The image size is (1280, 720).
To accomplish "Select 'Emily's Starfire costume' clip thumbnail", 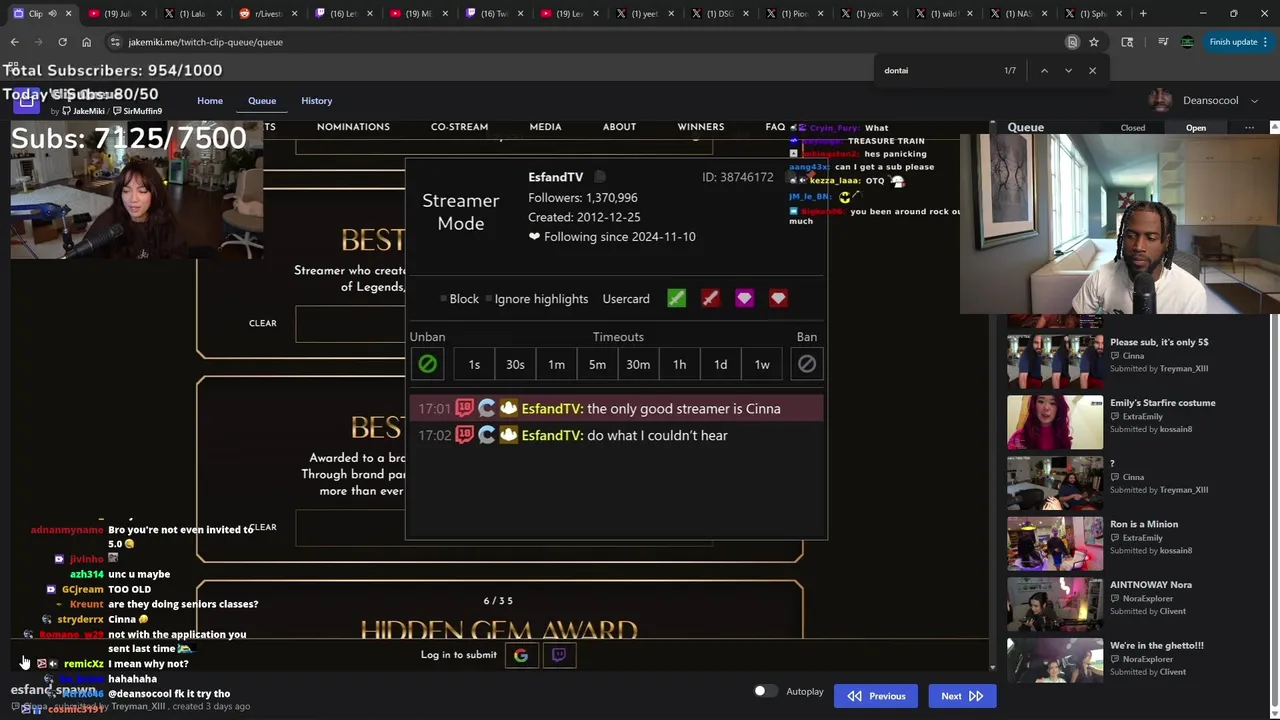I will coord(1055,421).
